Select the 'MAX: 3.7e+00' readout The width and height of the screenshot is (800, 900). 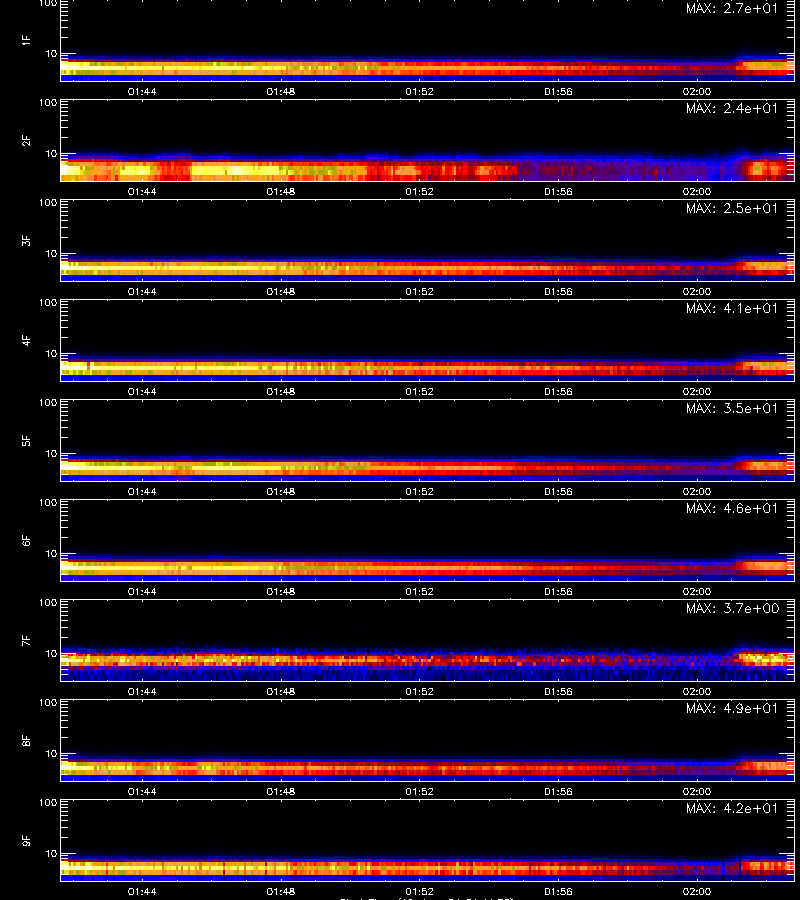732,608
